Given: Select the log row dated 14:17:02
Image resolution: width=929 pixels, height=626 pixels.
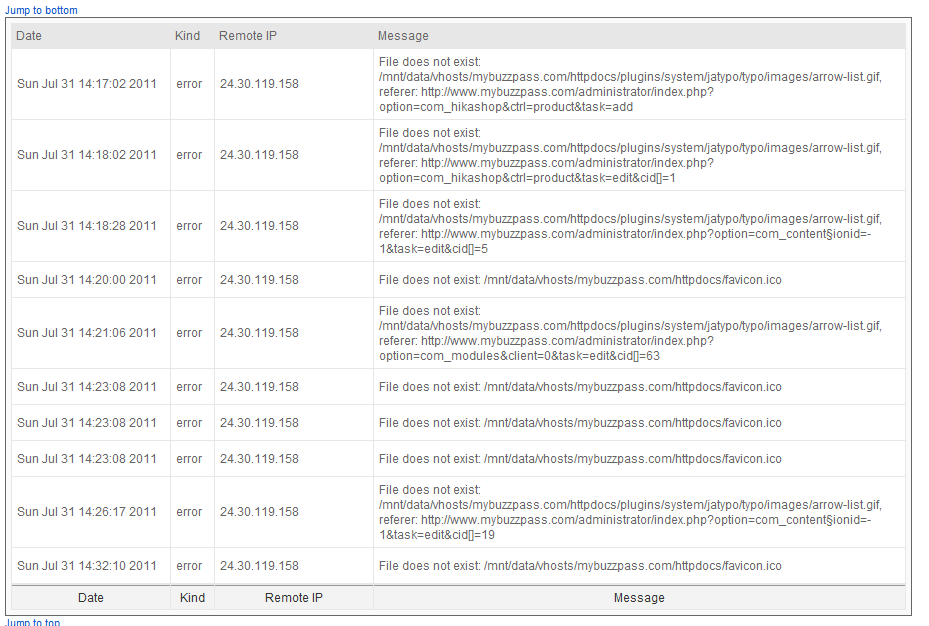Looking at the screenshot, I should pyautogui.click(x=458, y=84).
